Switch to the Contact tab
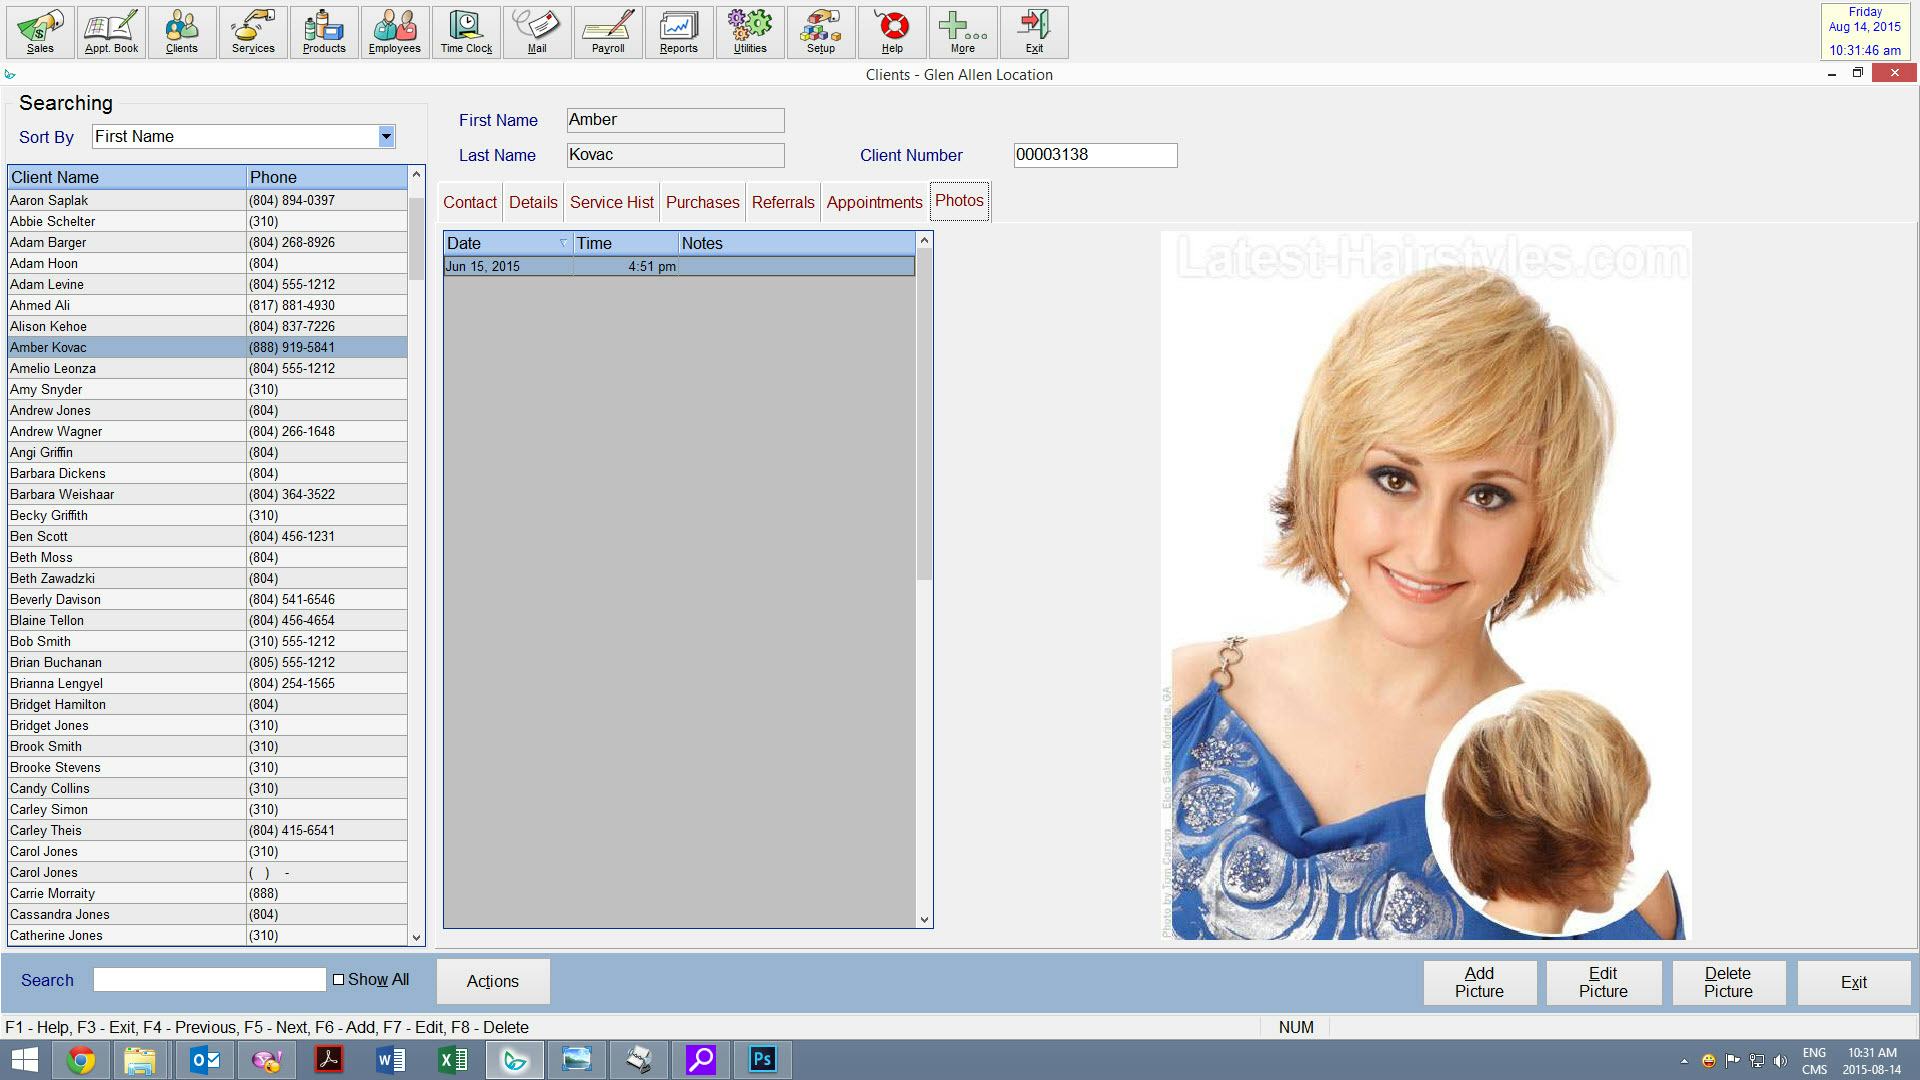This screenshot has height=1080, width=1920. click(x=471, y=202)
